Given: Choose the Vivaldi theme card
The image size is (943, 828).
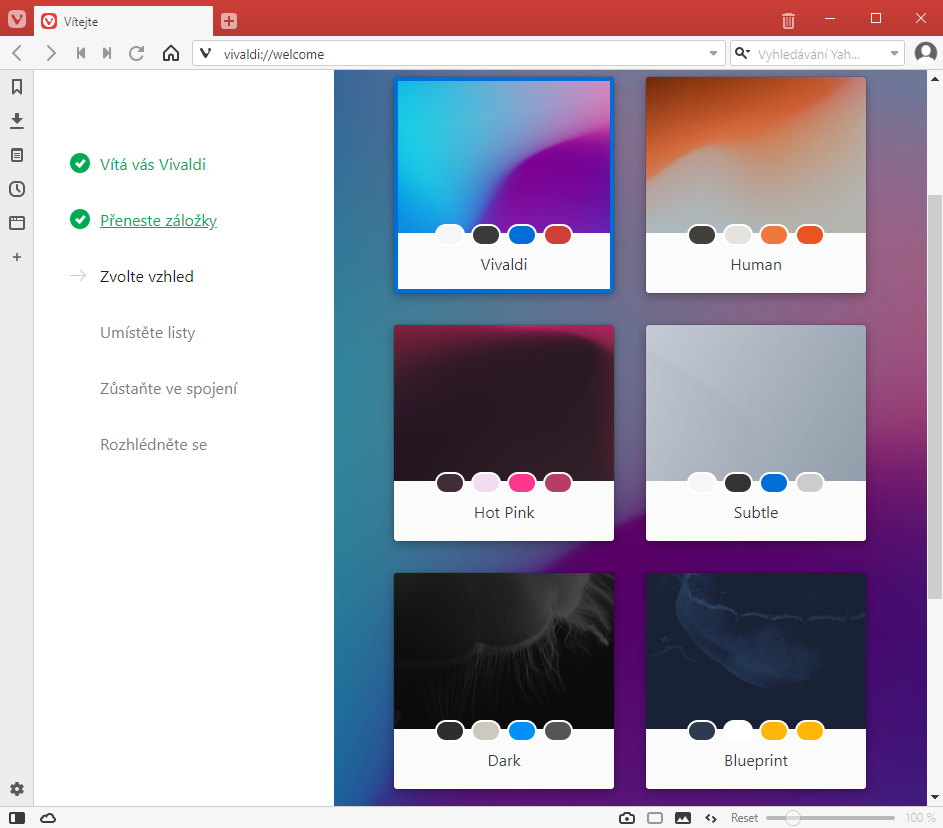Looking at the screenshot, I should (504, 185).
